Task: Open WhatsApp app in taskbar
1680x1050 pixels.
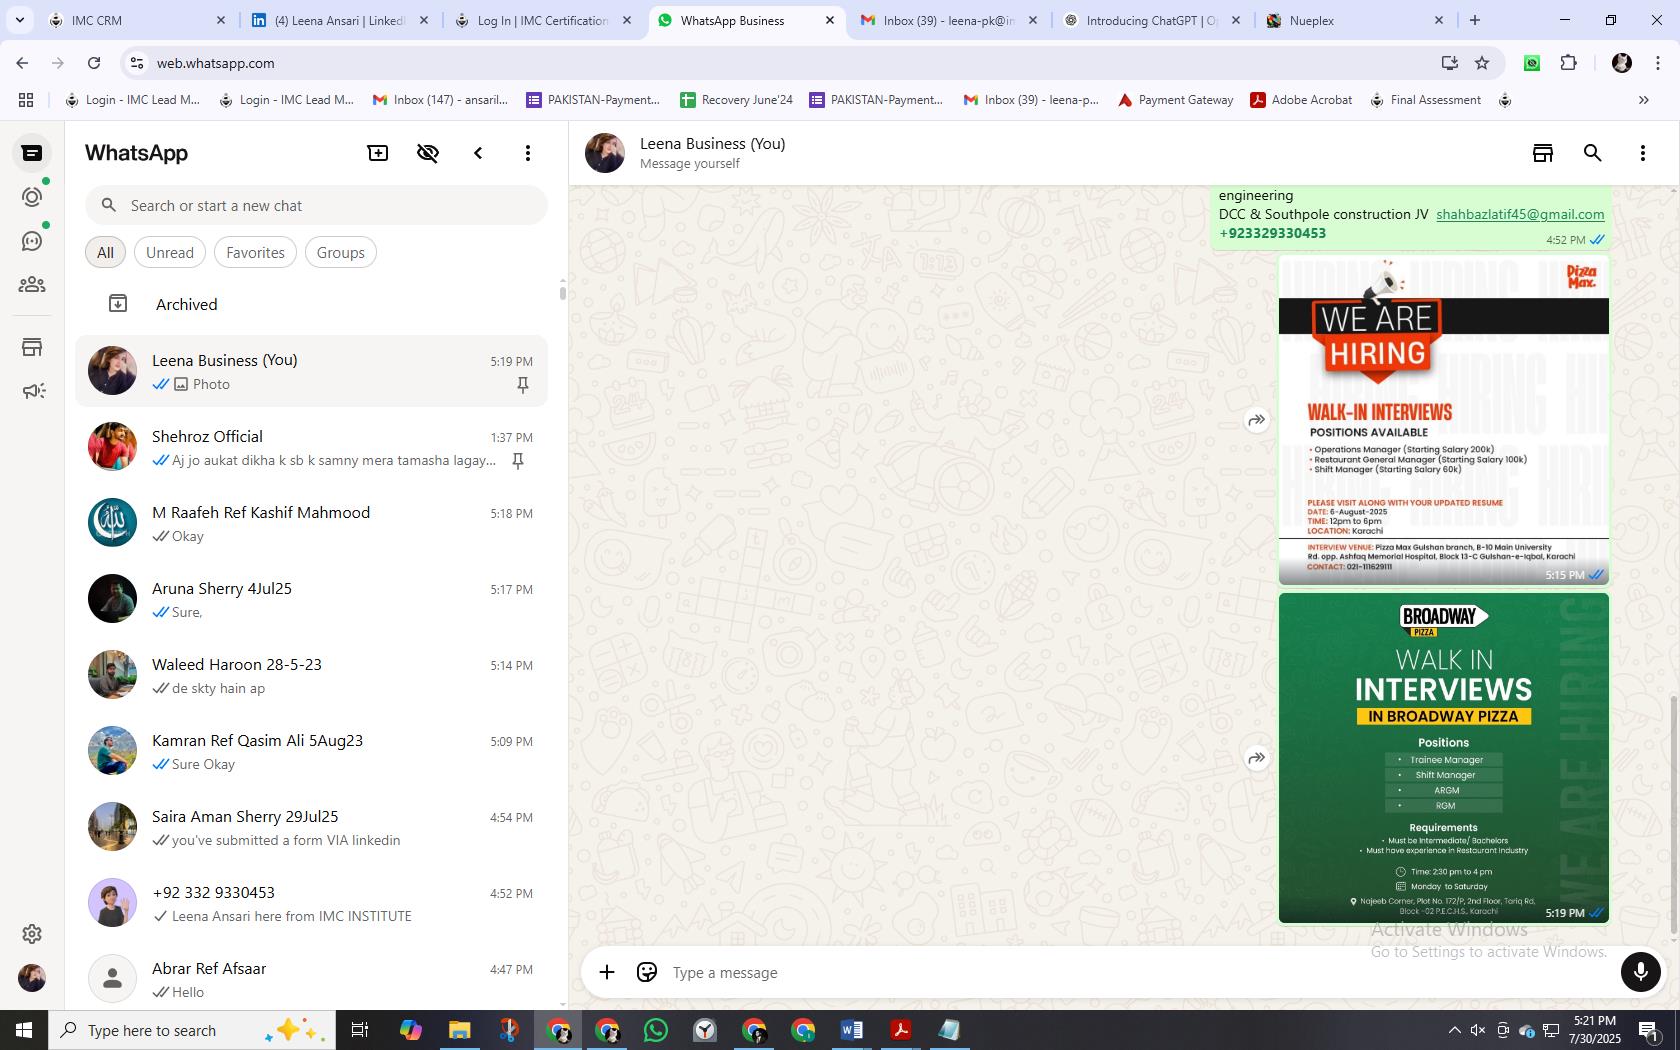Action: [656, 1030]
